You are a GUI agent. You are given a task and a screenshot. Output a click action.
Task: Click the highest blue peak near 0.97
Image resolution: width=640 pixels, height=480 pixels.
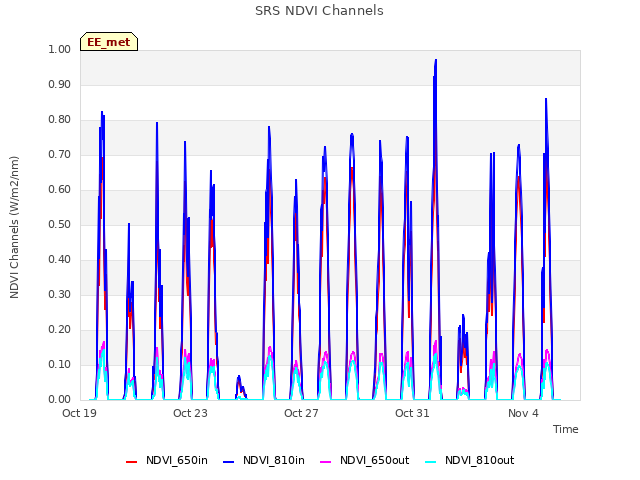(x=436, y=60)
